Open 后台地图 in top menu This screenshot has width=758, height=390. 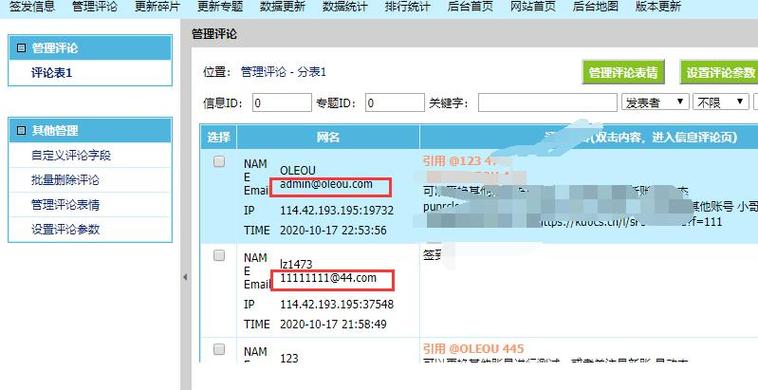tap(596, 7)
